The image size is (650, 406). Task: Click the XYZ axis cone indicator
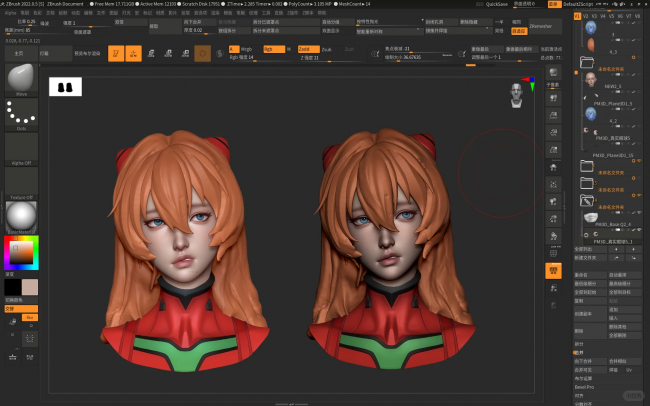click(530, 83)
